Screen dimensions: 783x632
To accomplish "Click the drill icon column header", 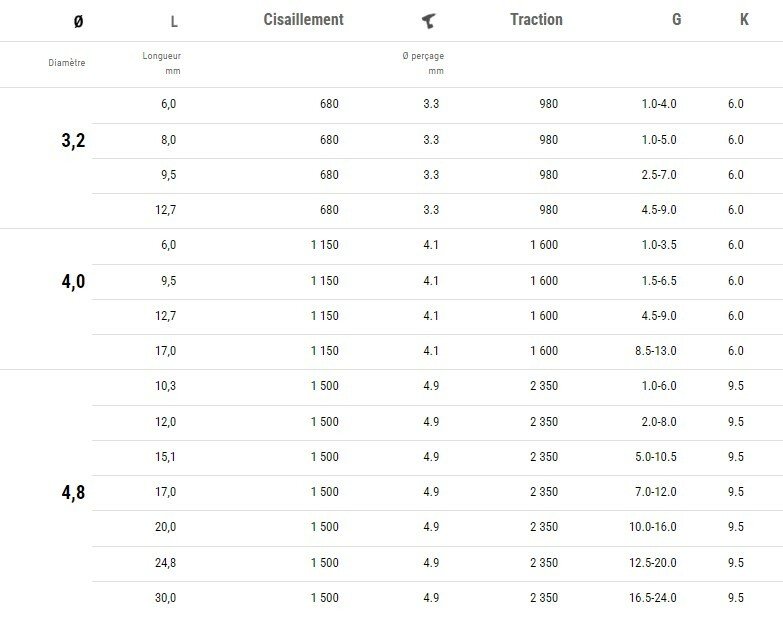I will pyautogui.click(x=430, y=20).
